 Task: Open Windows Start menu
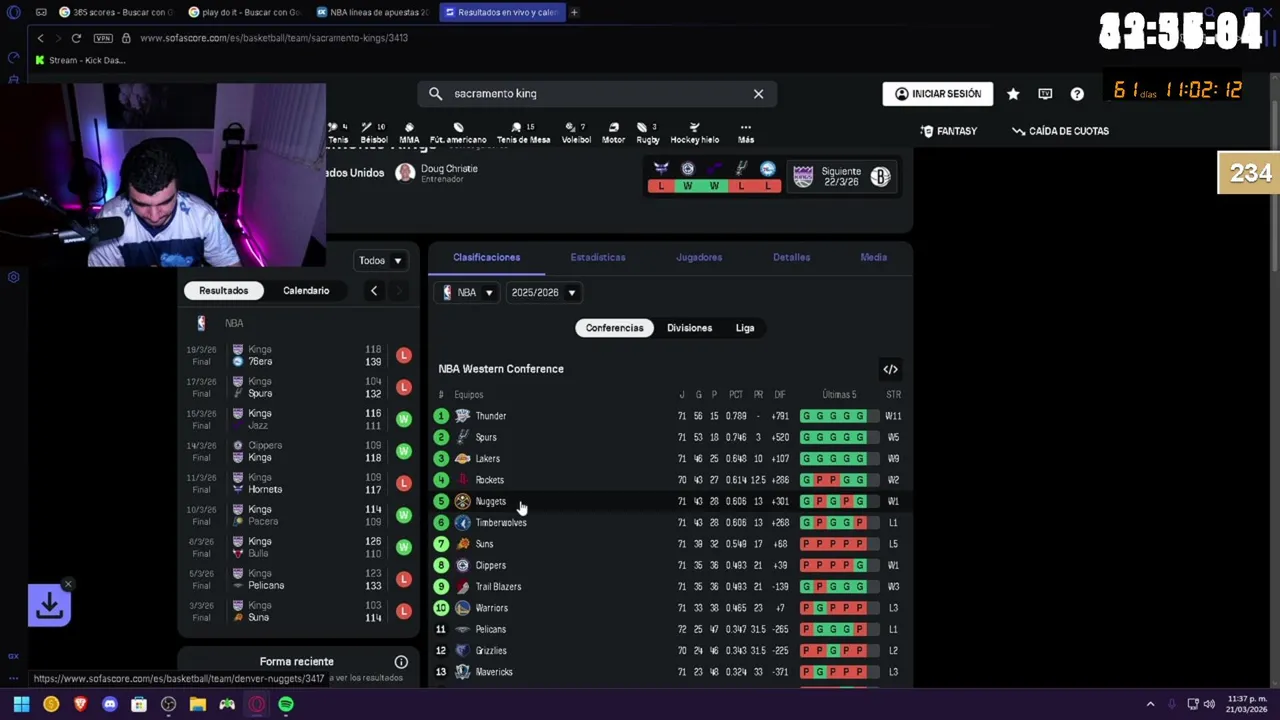(x=21, y=705)
